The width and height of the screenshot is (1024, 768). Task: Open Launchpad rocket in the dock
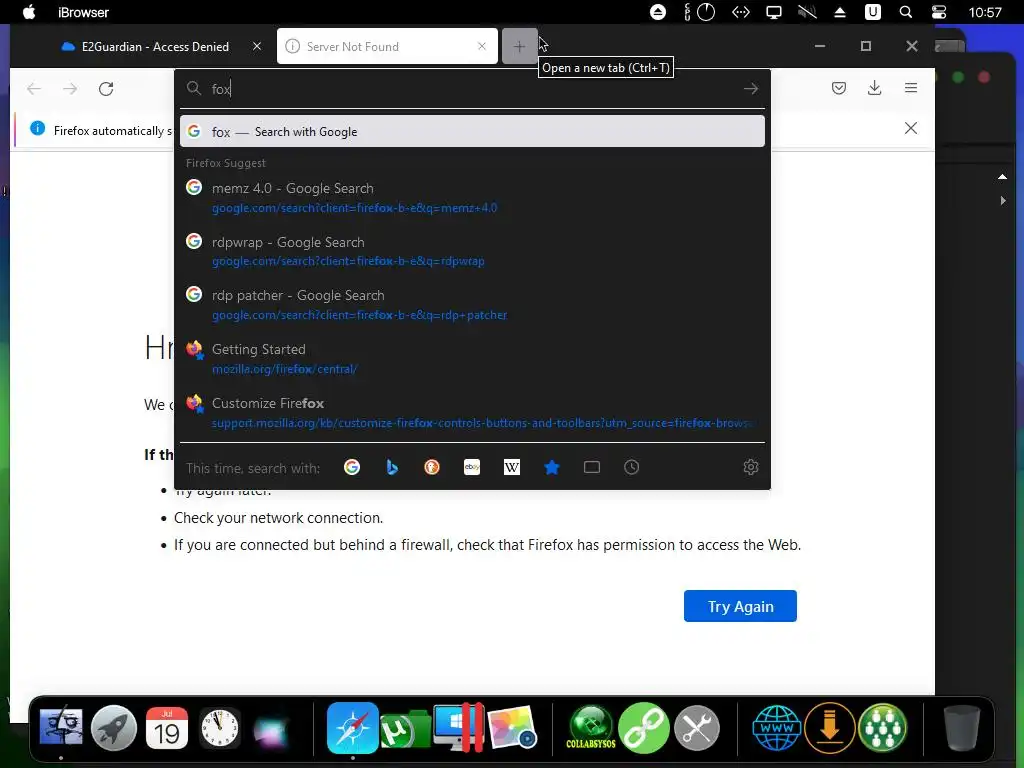(x=114, y=727)
